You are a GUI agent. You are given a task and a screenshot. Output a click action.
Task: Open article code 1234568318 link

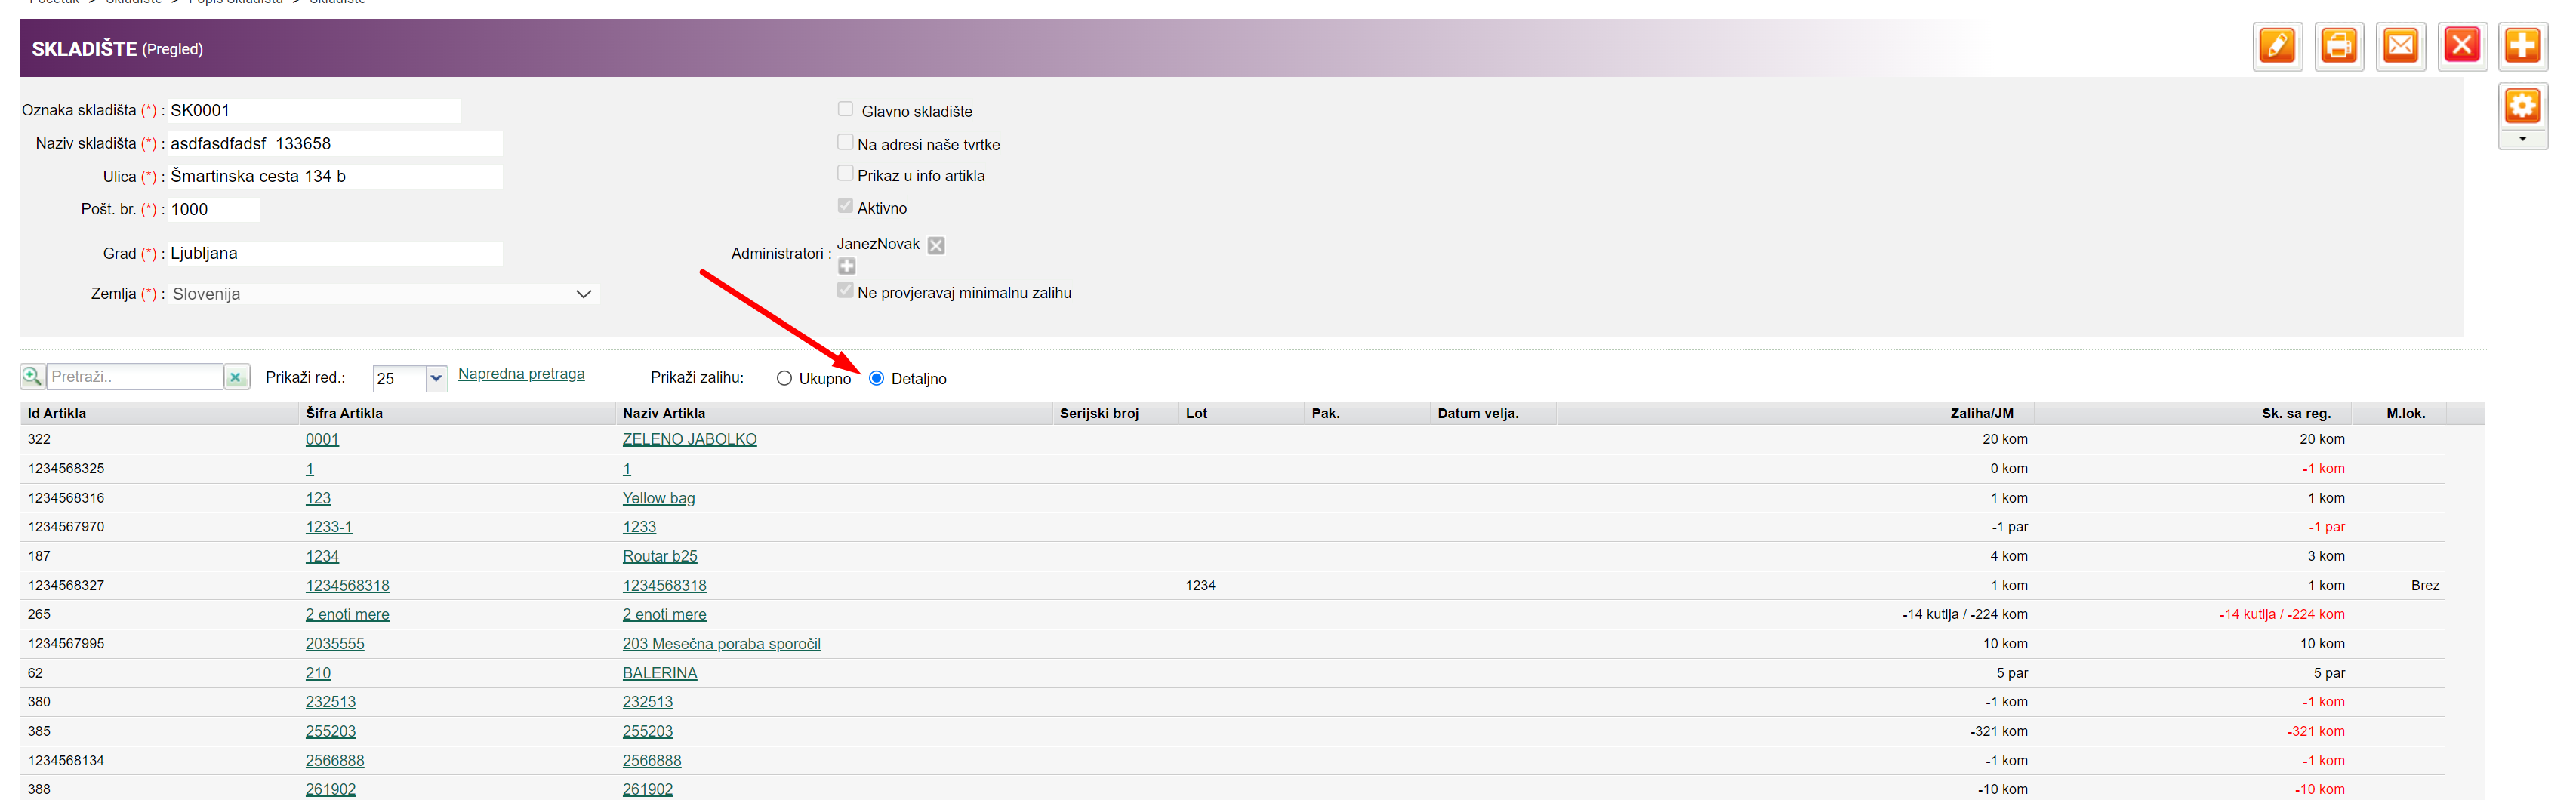(347, 586)
